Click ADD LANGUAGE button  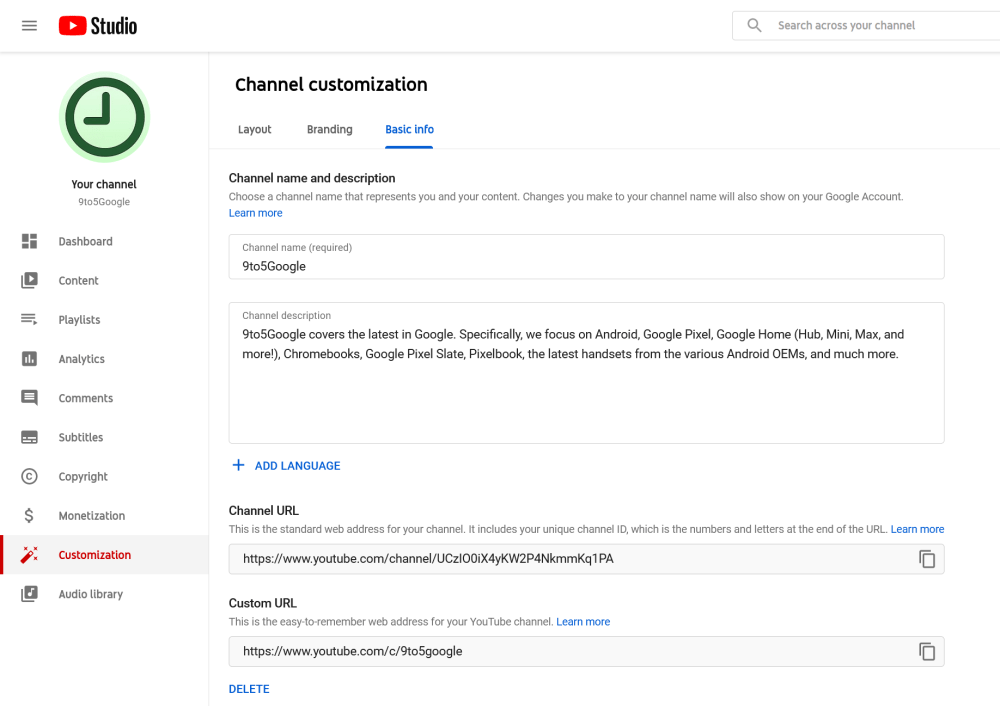286,466
